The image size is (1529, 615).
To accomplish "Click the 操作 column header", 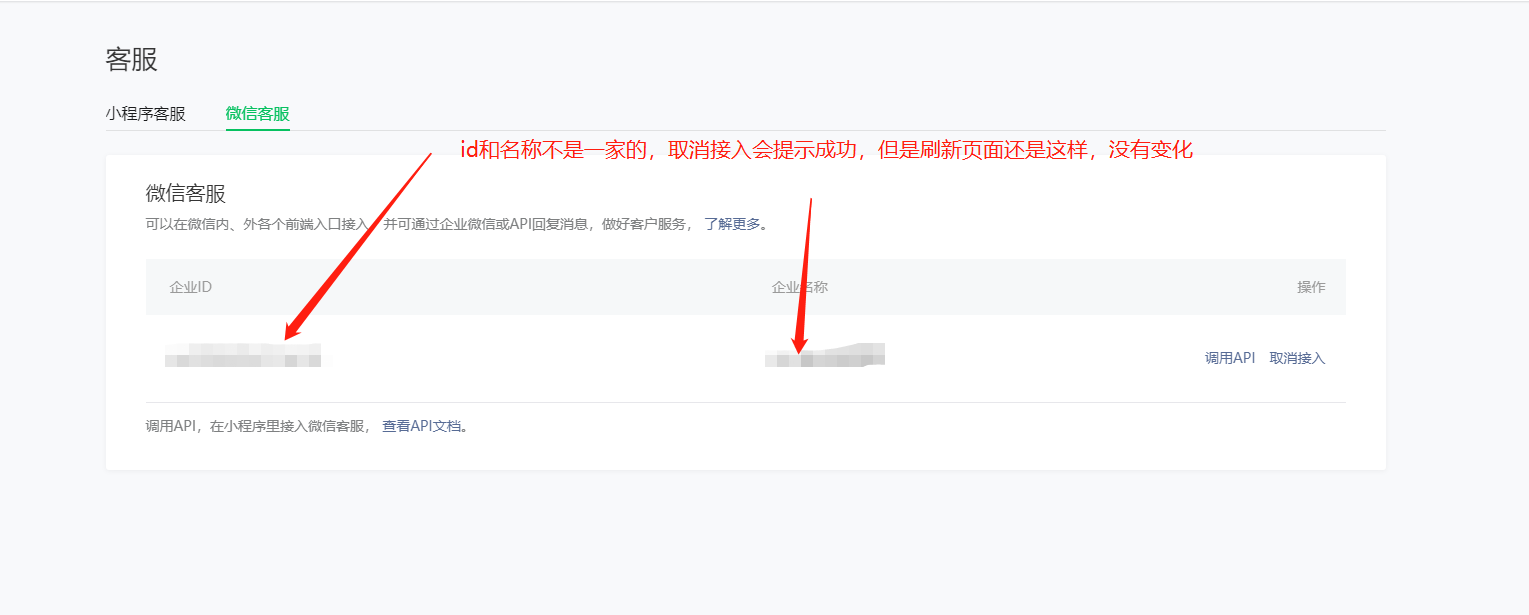I will coord(1311,287).
